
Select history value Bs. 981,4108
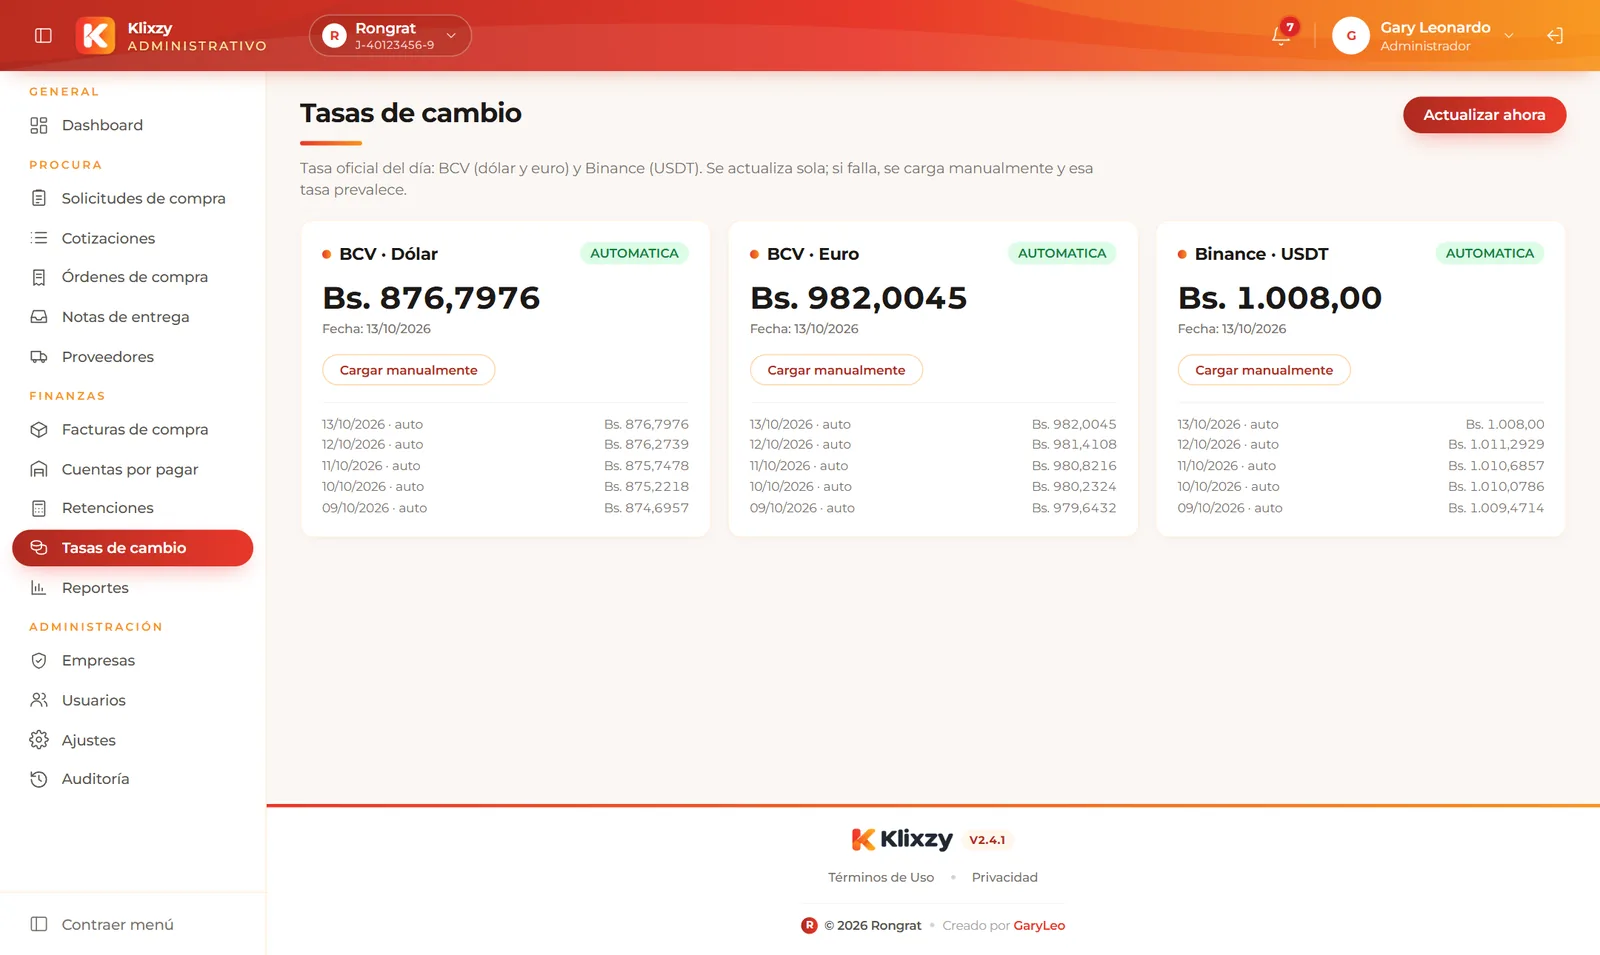(1074, 444)
